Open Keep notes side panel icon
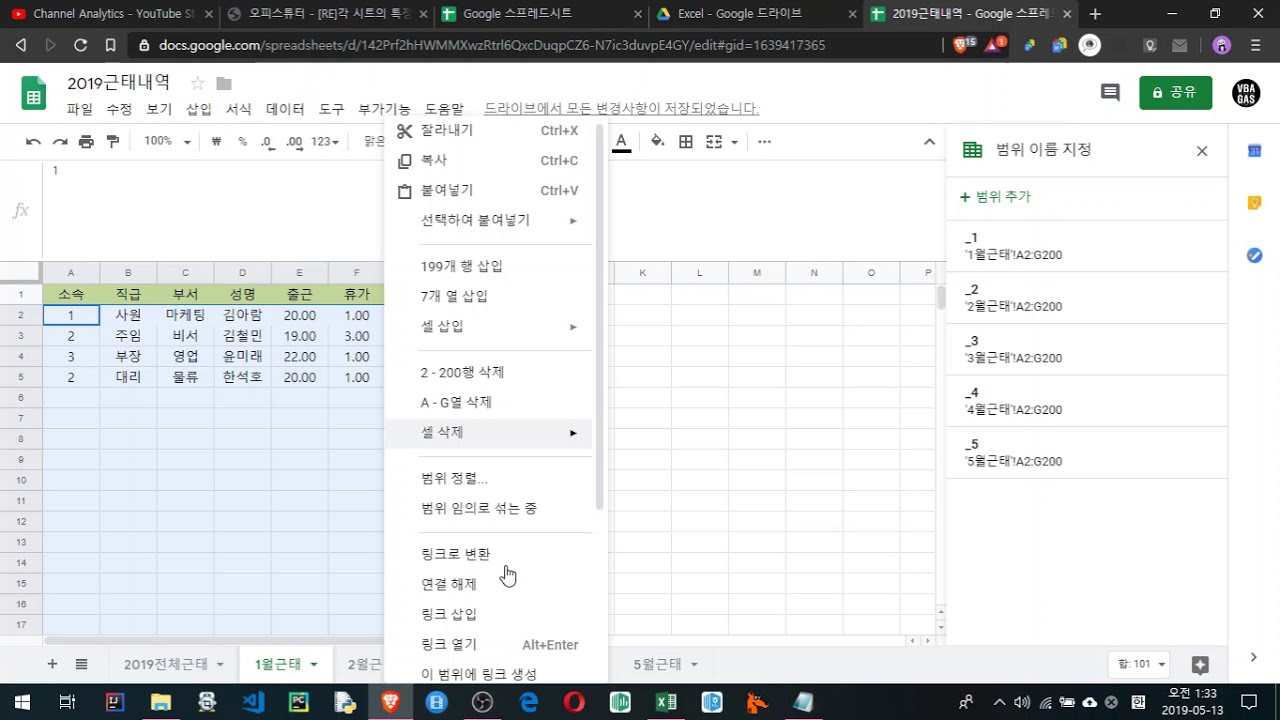 click(1254, 203)
